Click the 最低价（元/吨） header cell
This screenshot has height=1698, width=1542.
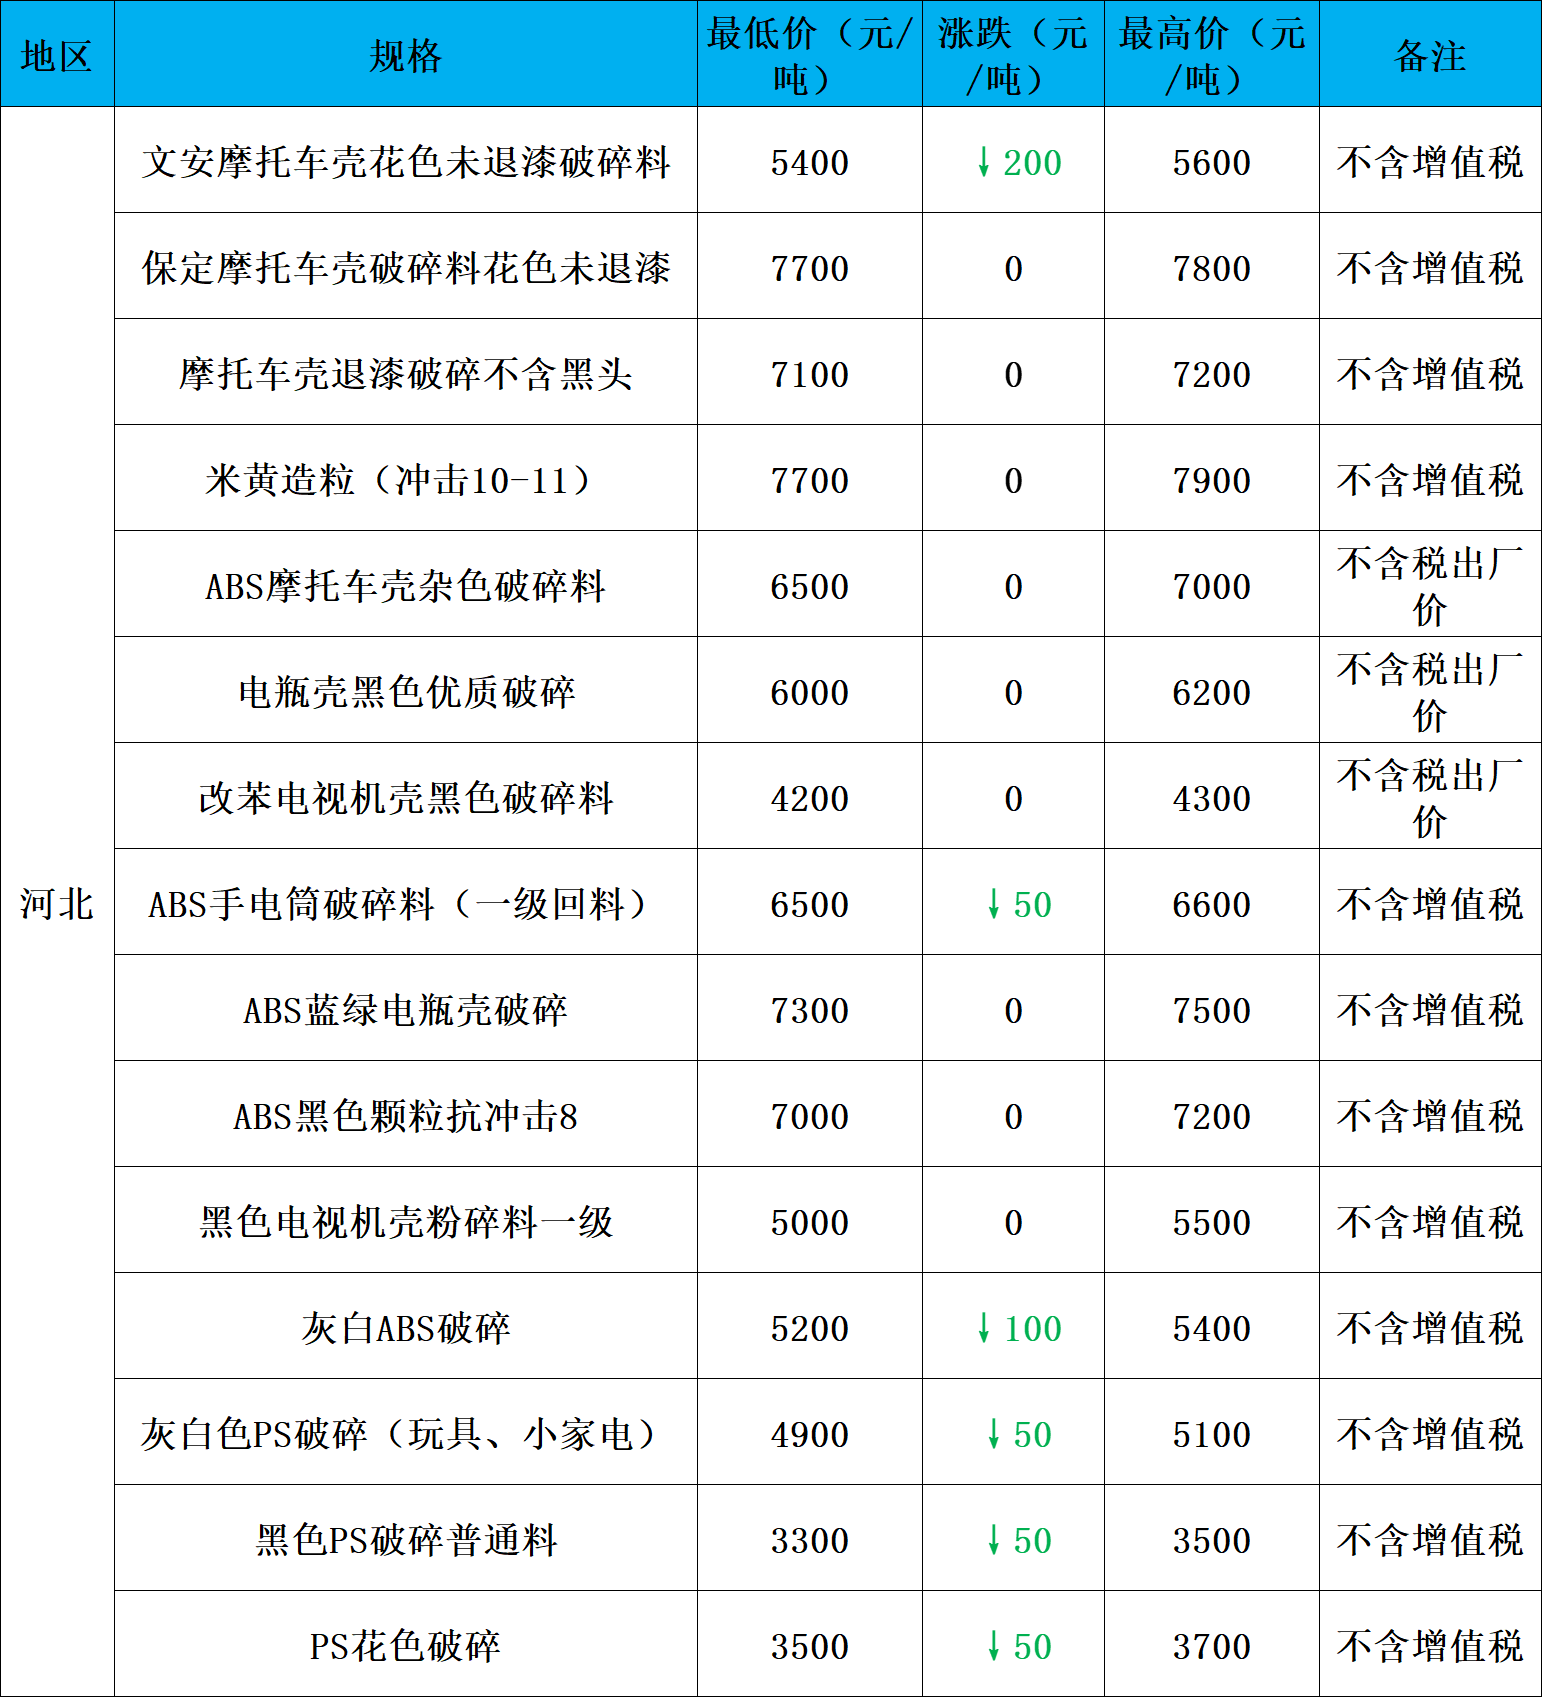click(x=809, y=55)
